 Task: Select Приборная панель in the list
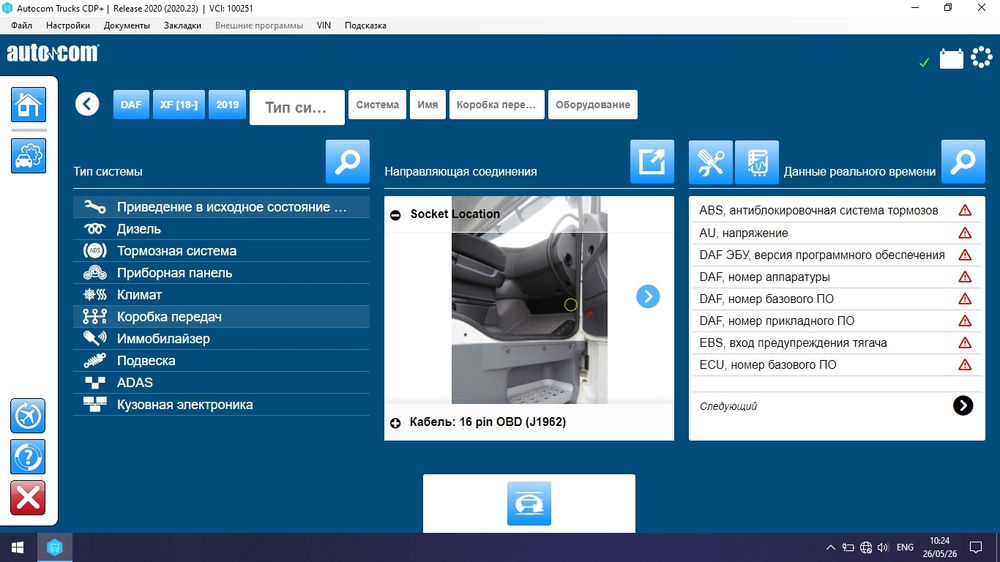point(221,273)
